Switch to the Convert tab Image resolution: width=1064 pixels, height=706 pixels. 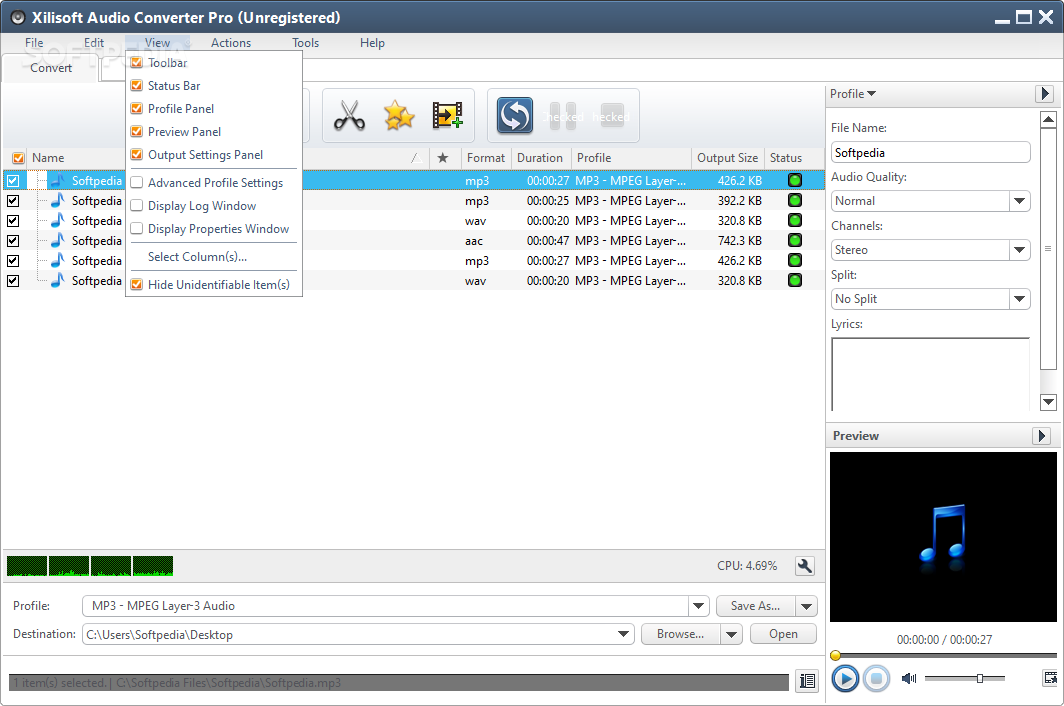click(51, 68)
